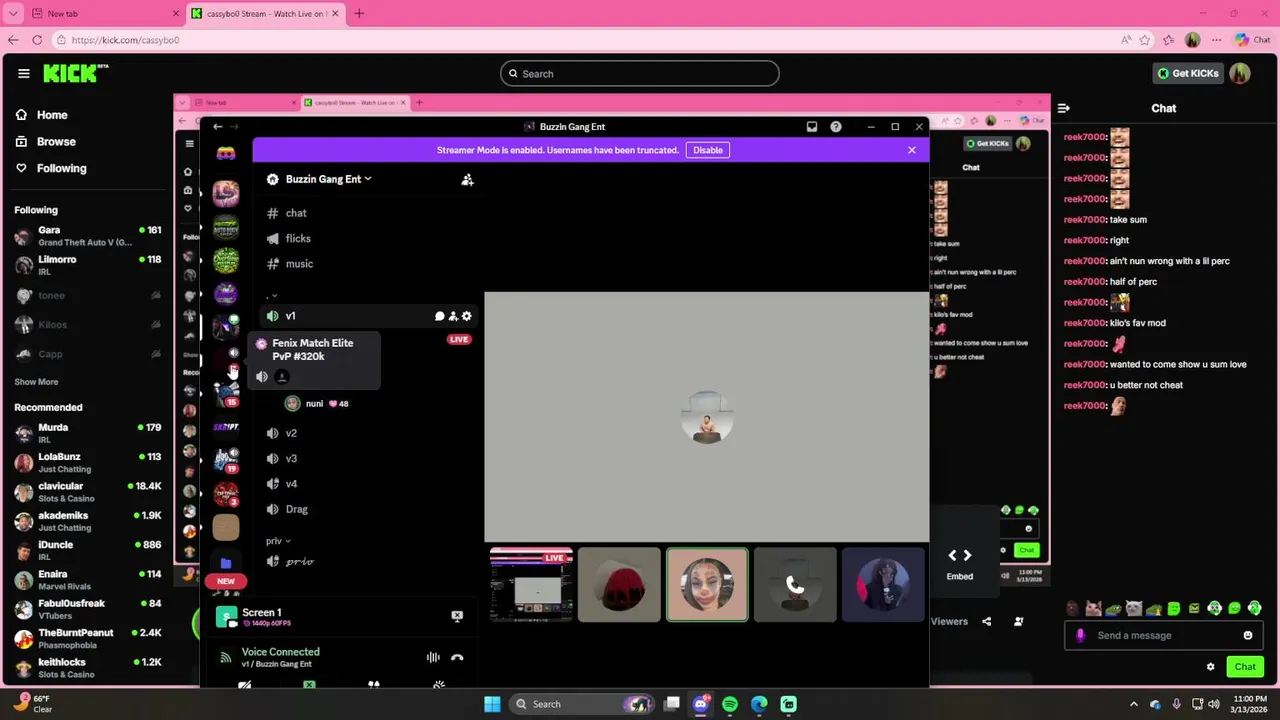Open Discord from the taskbar
The image size is (1280, 720).
point(701,704)
